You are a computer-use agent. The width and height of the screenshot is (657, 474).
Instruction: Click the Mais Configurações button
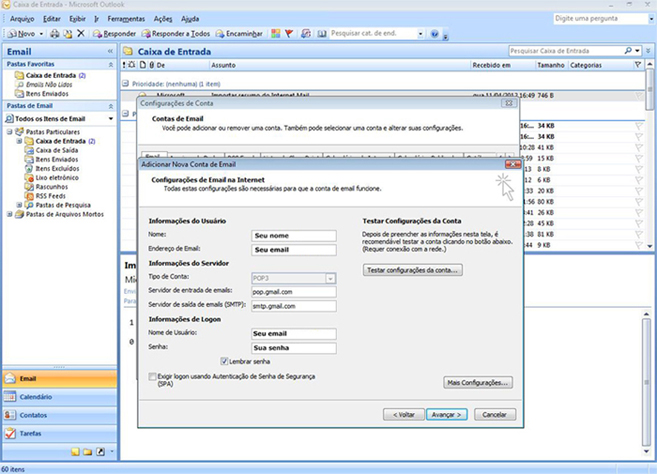[478, 382]
